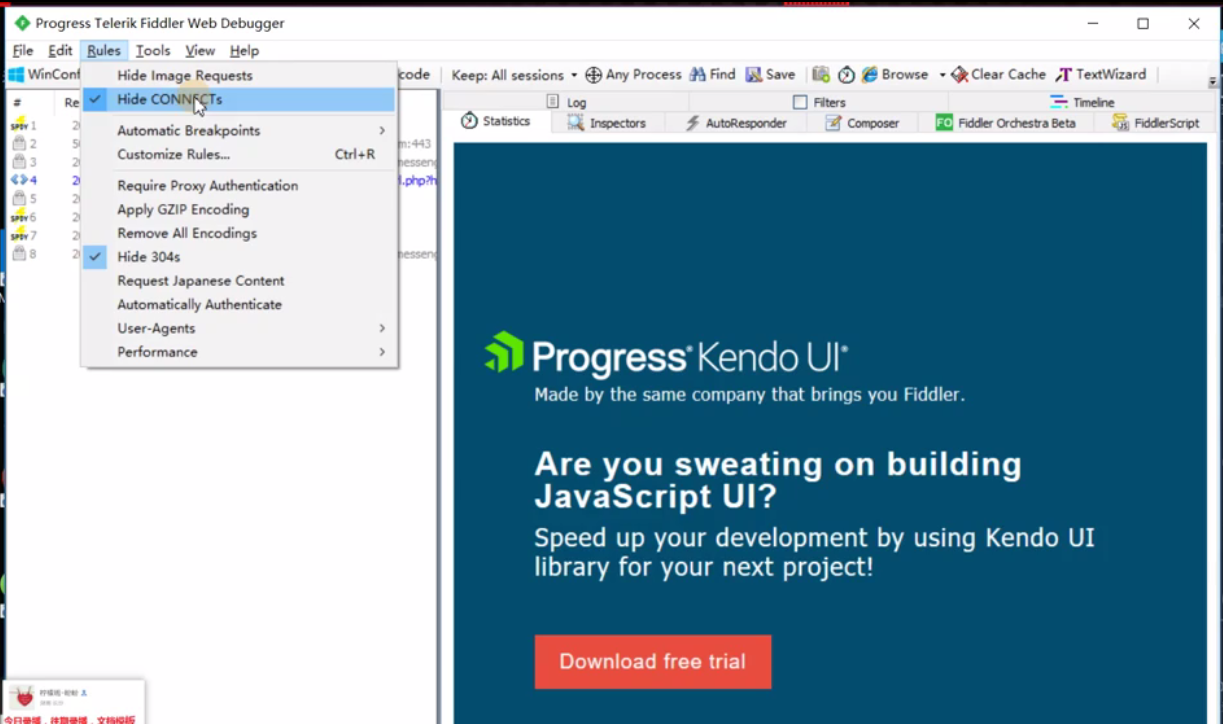Click the Inspectors tab magnifier icon

click(576, 123)
